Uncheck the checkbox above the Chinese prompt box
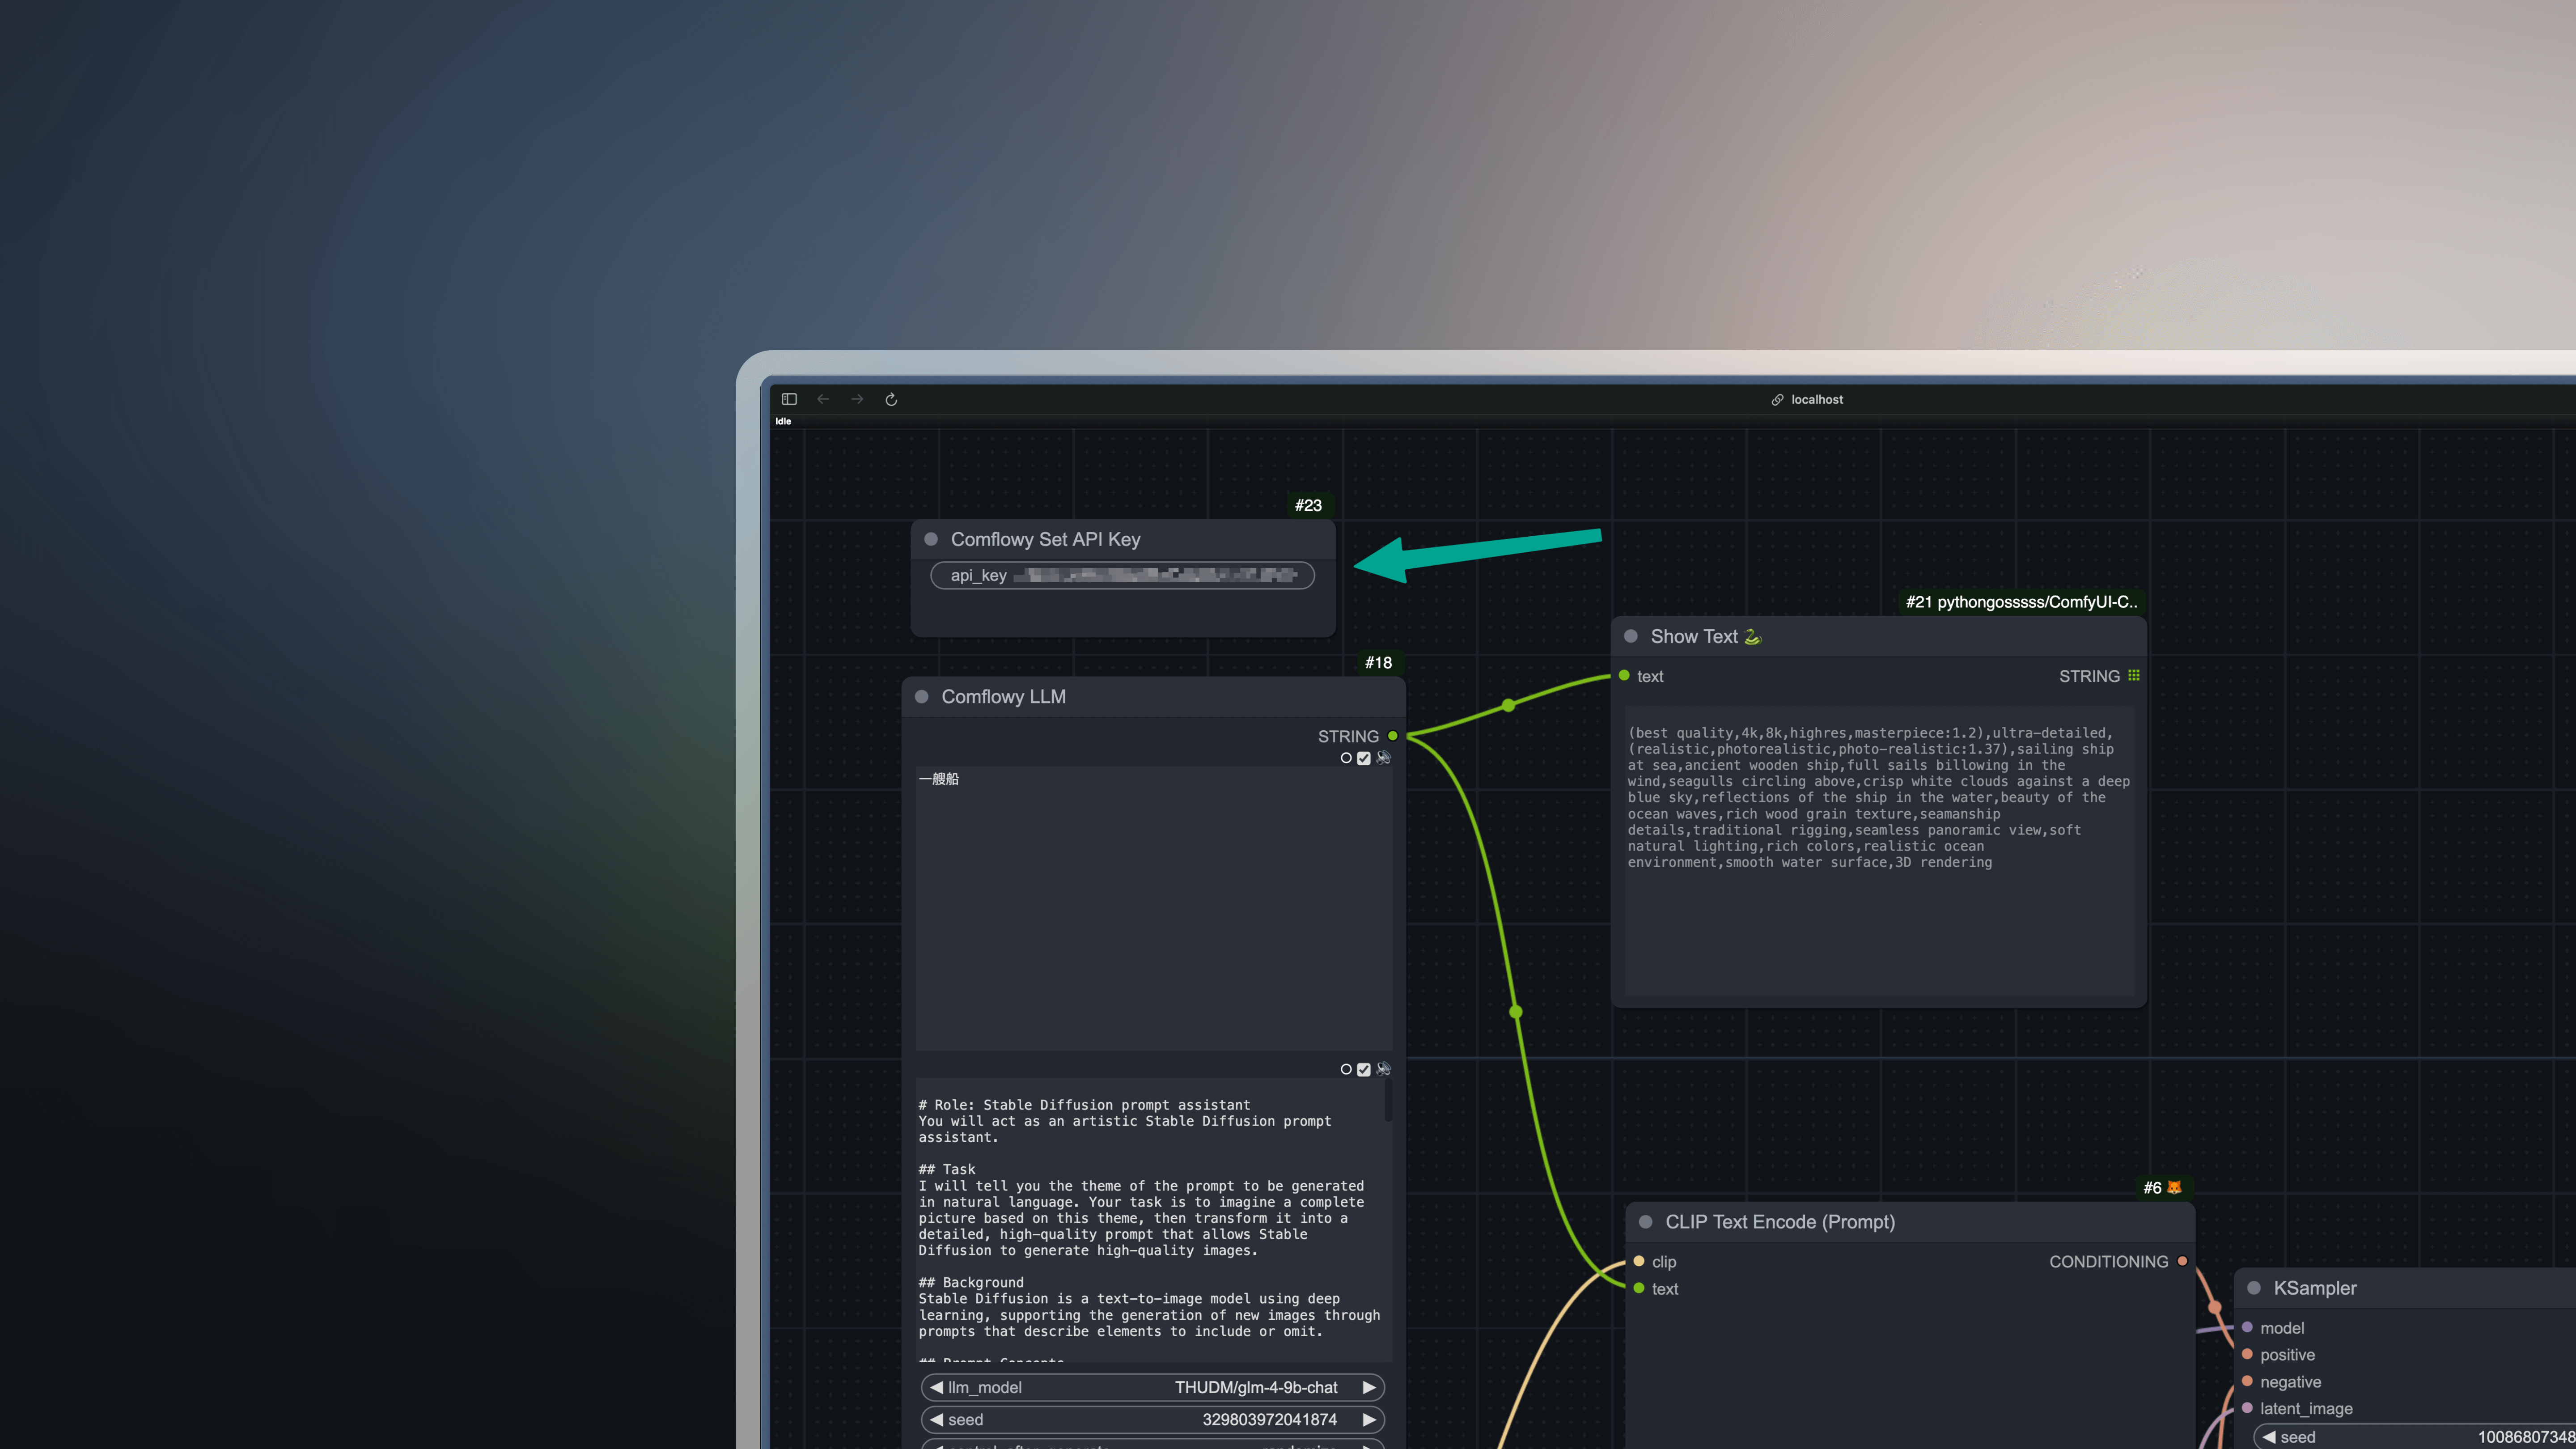This screenshot has width=2576, height=1449. pyautogui.click(x=1364, y=758)
